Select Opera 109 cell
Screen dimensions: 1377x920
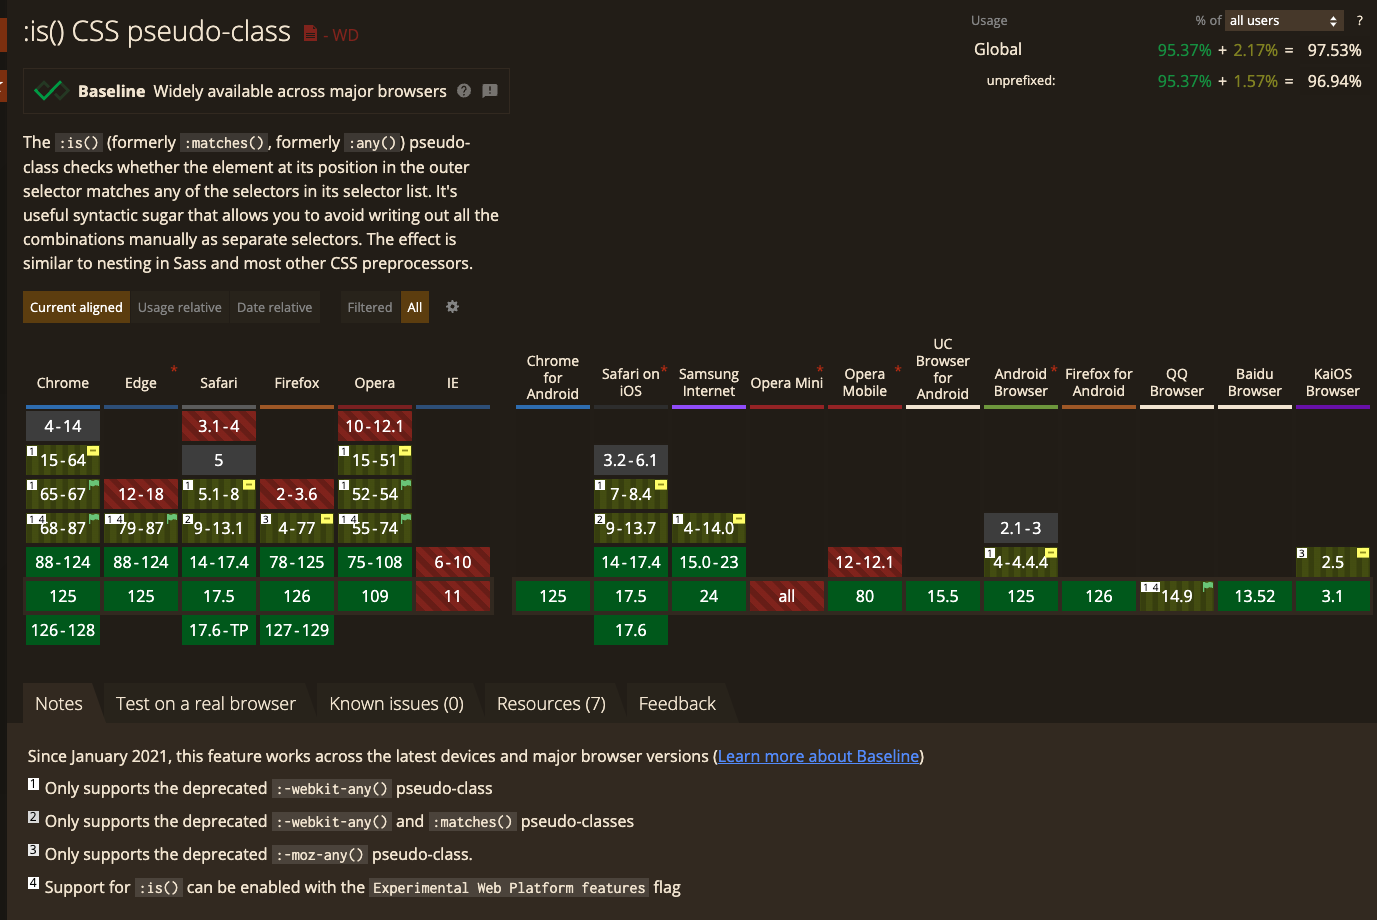pyautogui.click(x=375, y=596)
